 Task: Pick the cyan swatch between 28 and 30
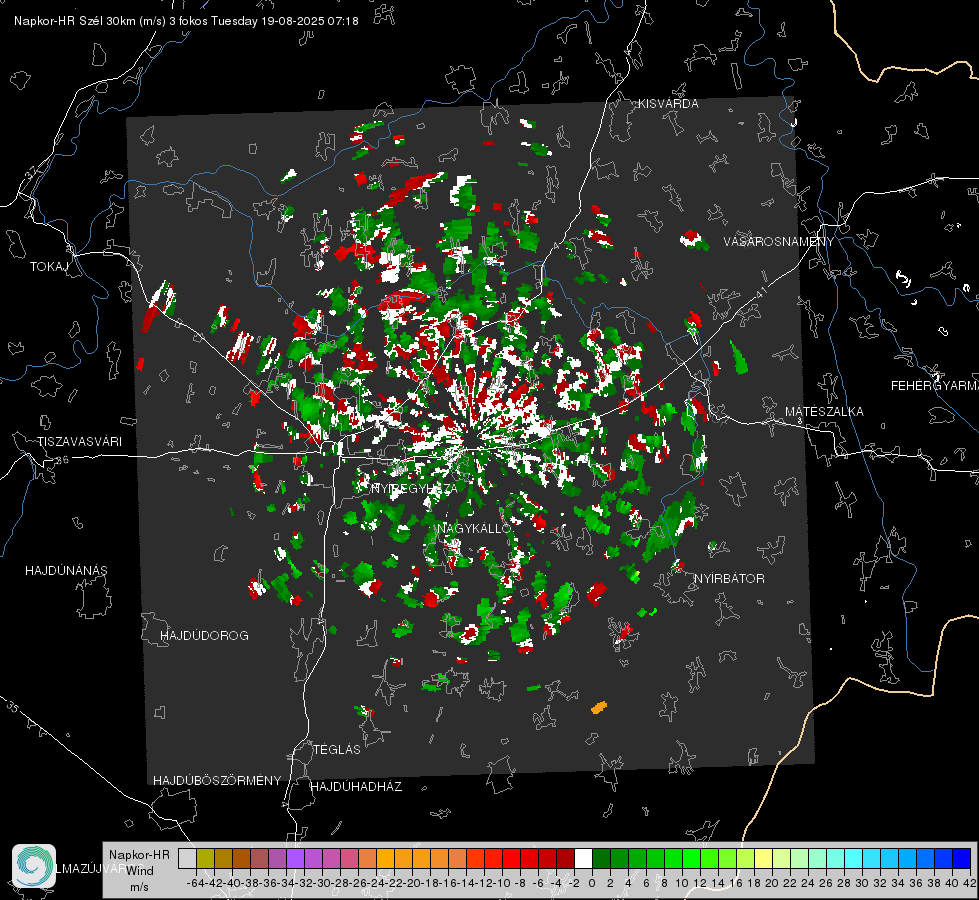[x=853, y=858]
